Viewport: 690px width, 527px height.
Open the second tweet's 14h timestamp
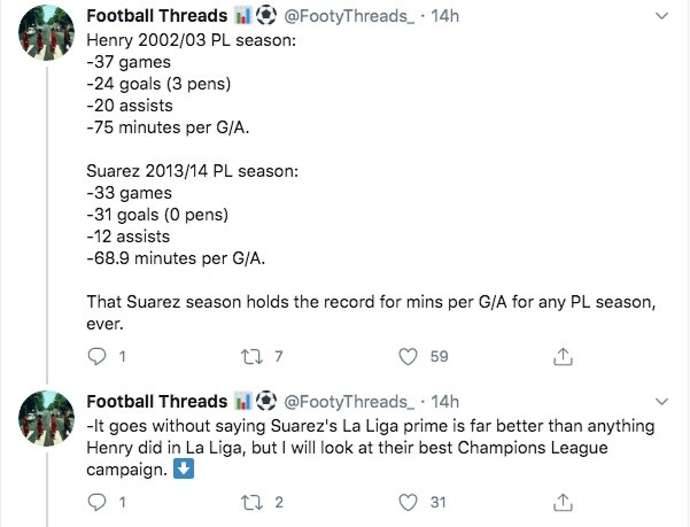pos(444,402)
